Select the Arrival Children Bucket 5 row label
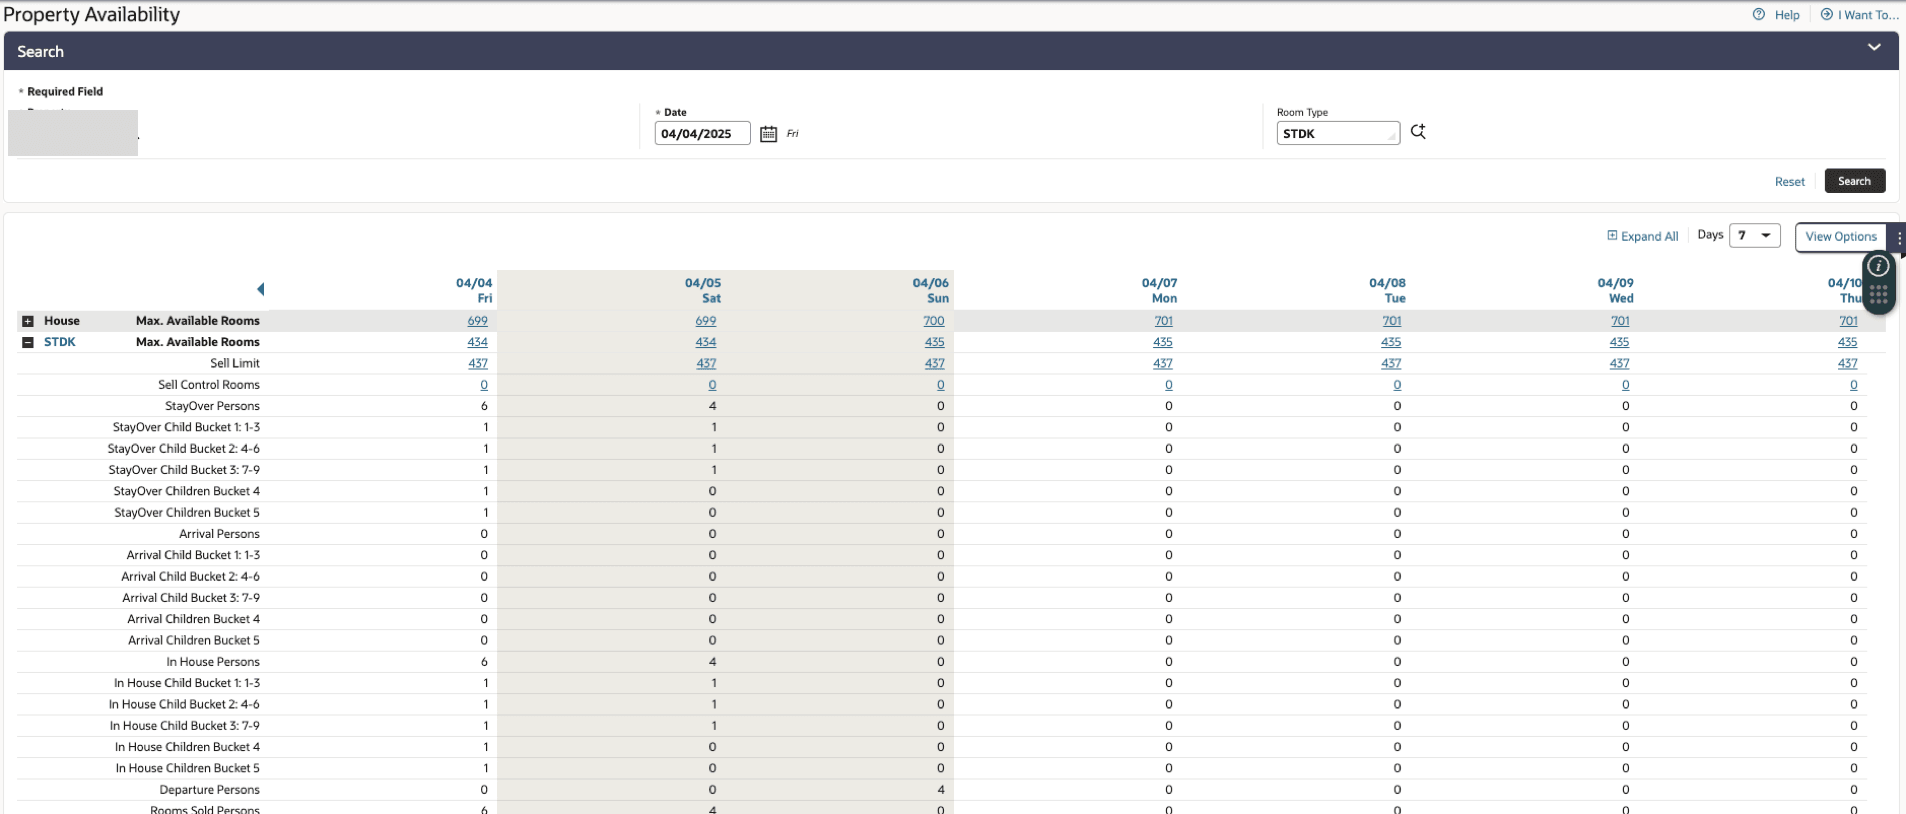1906x814 pixels. pyautogui.click(x=194, y=641)
